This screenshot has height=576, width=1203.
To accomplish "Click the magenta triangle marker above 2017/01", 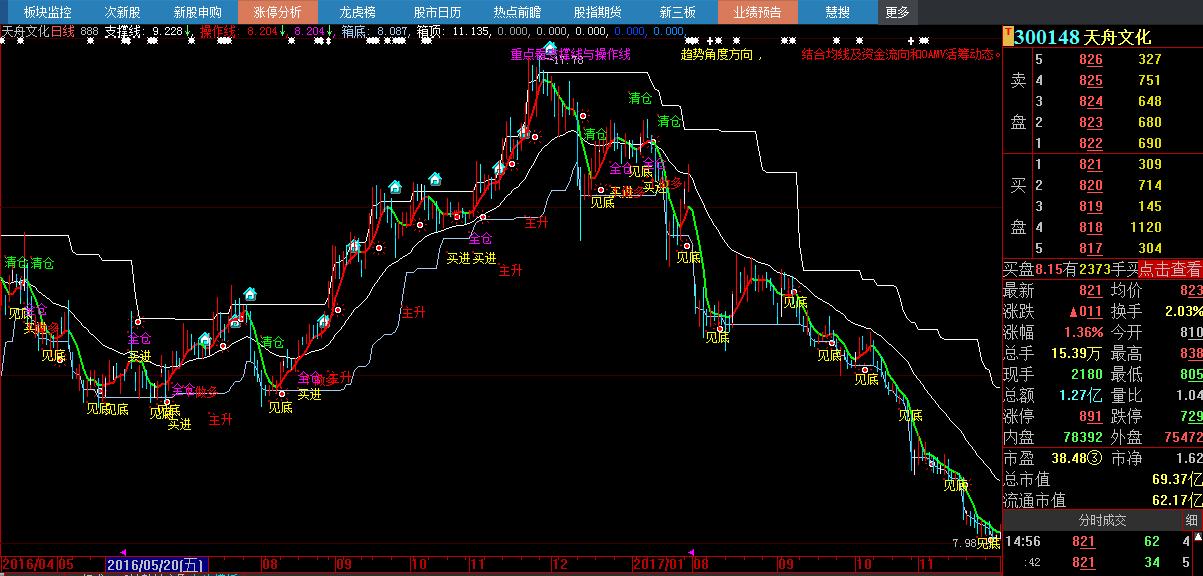I will pyautogui.click(x=691, y=551).
